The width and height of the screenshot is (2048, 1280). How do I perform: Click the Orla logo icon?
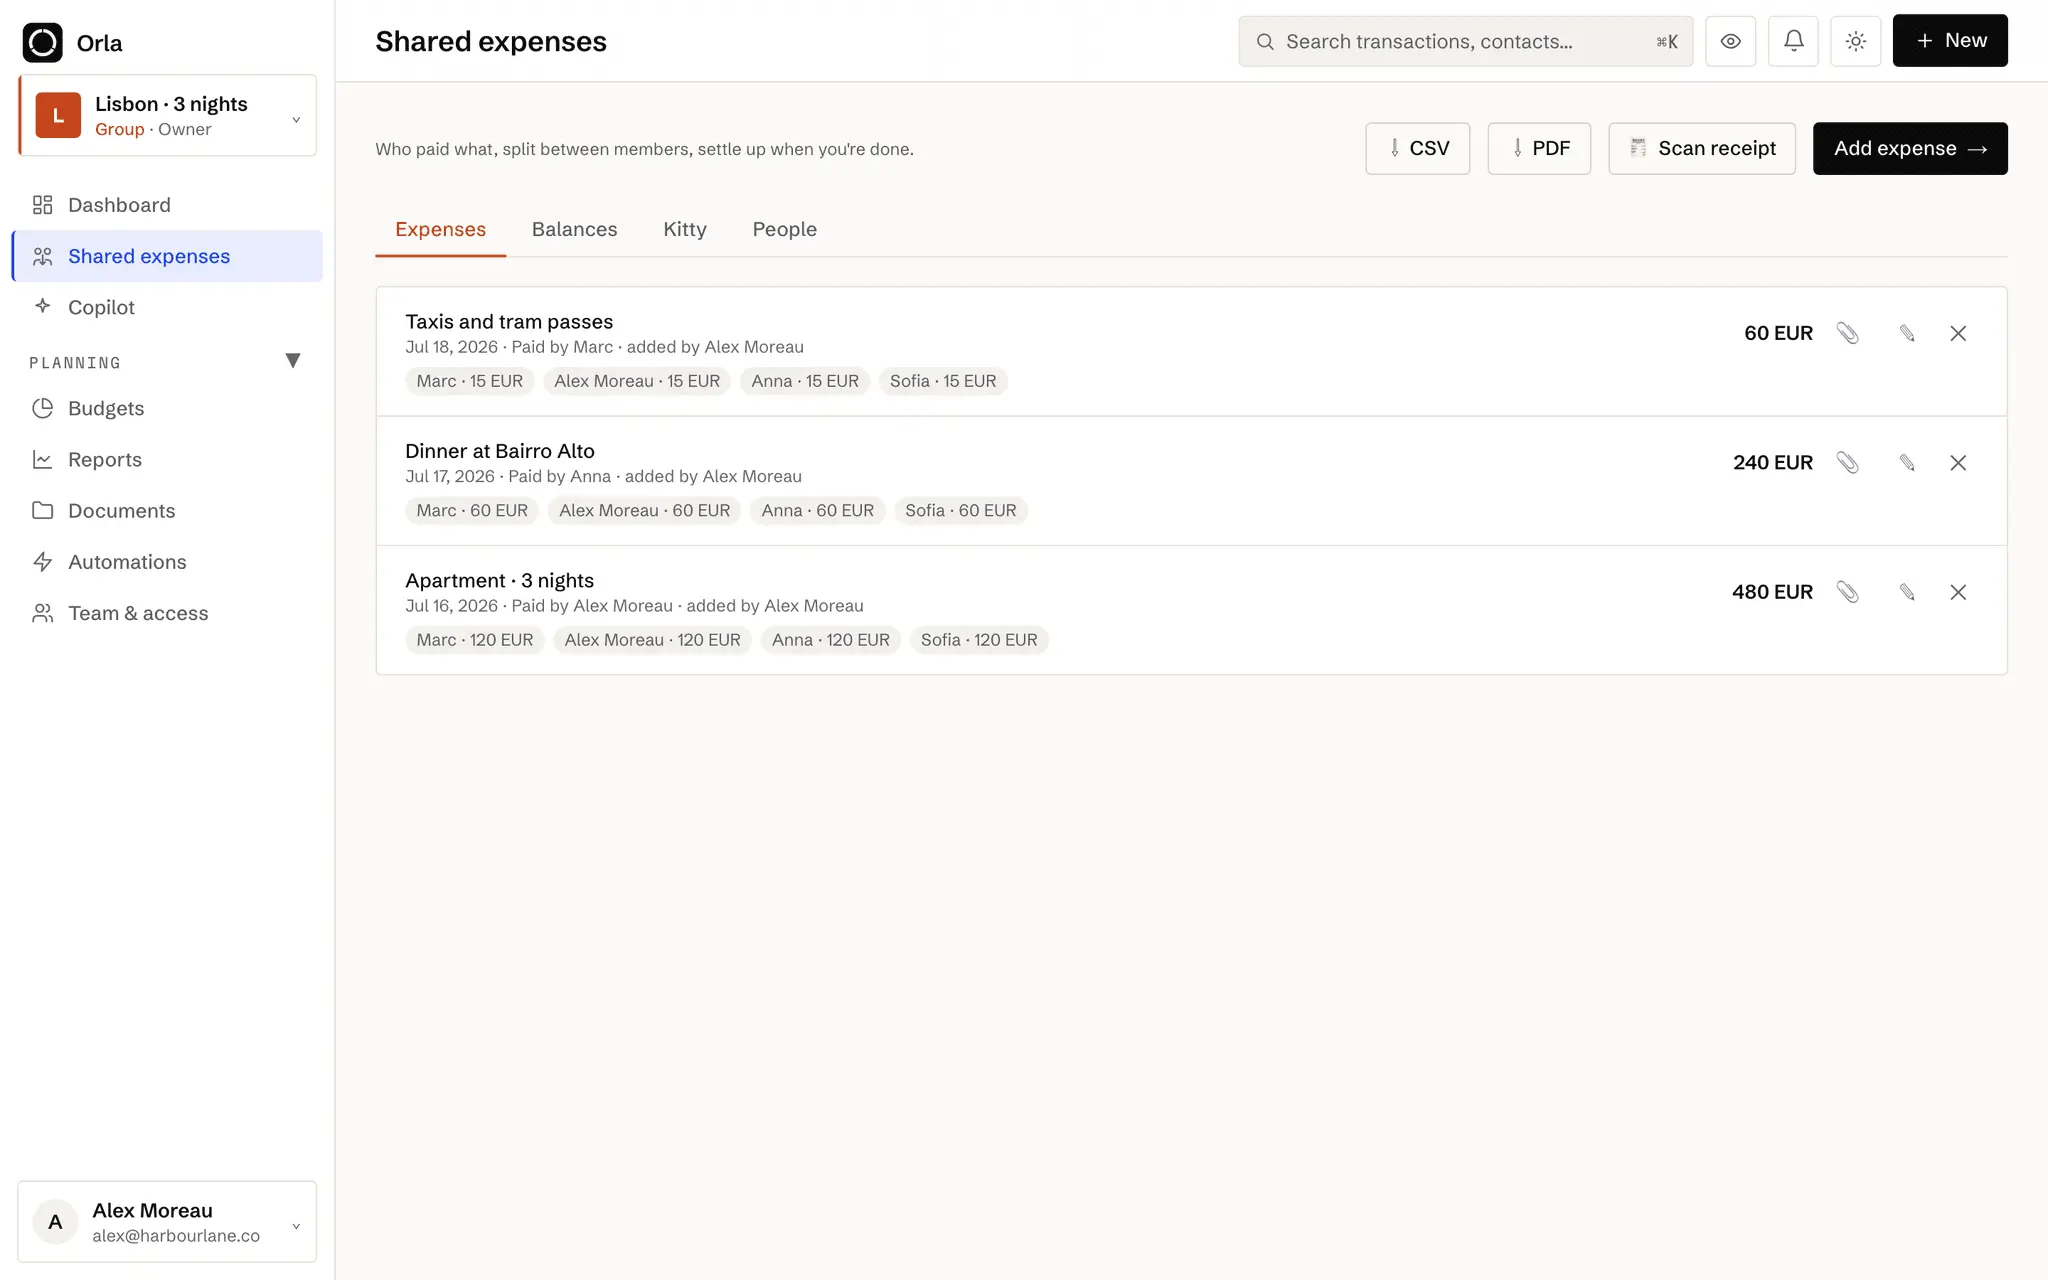pyautogui.click(x=42, y=42)
